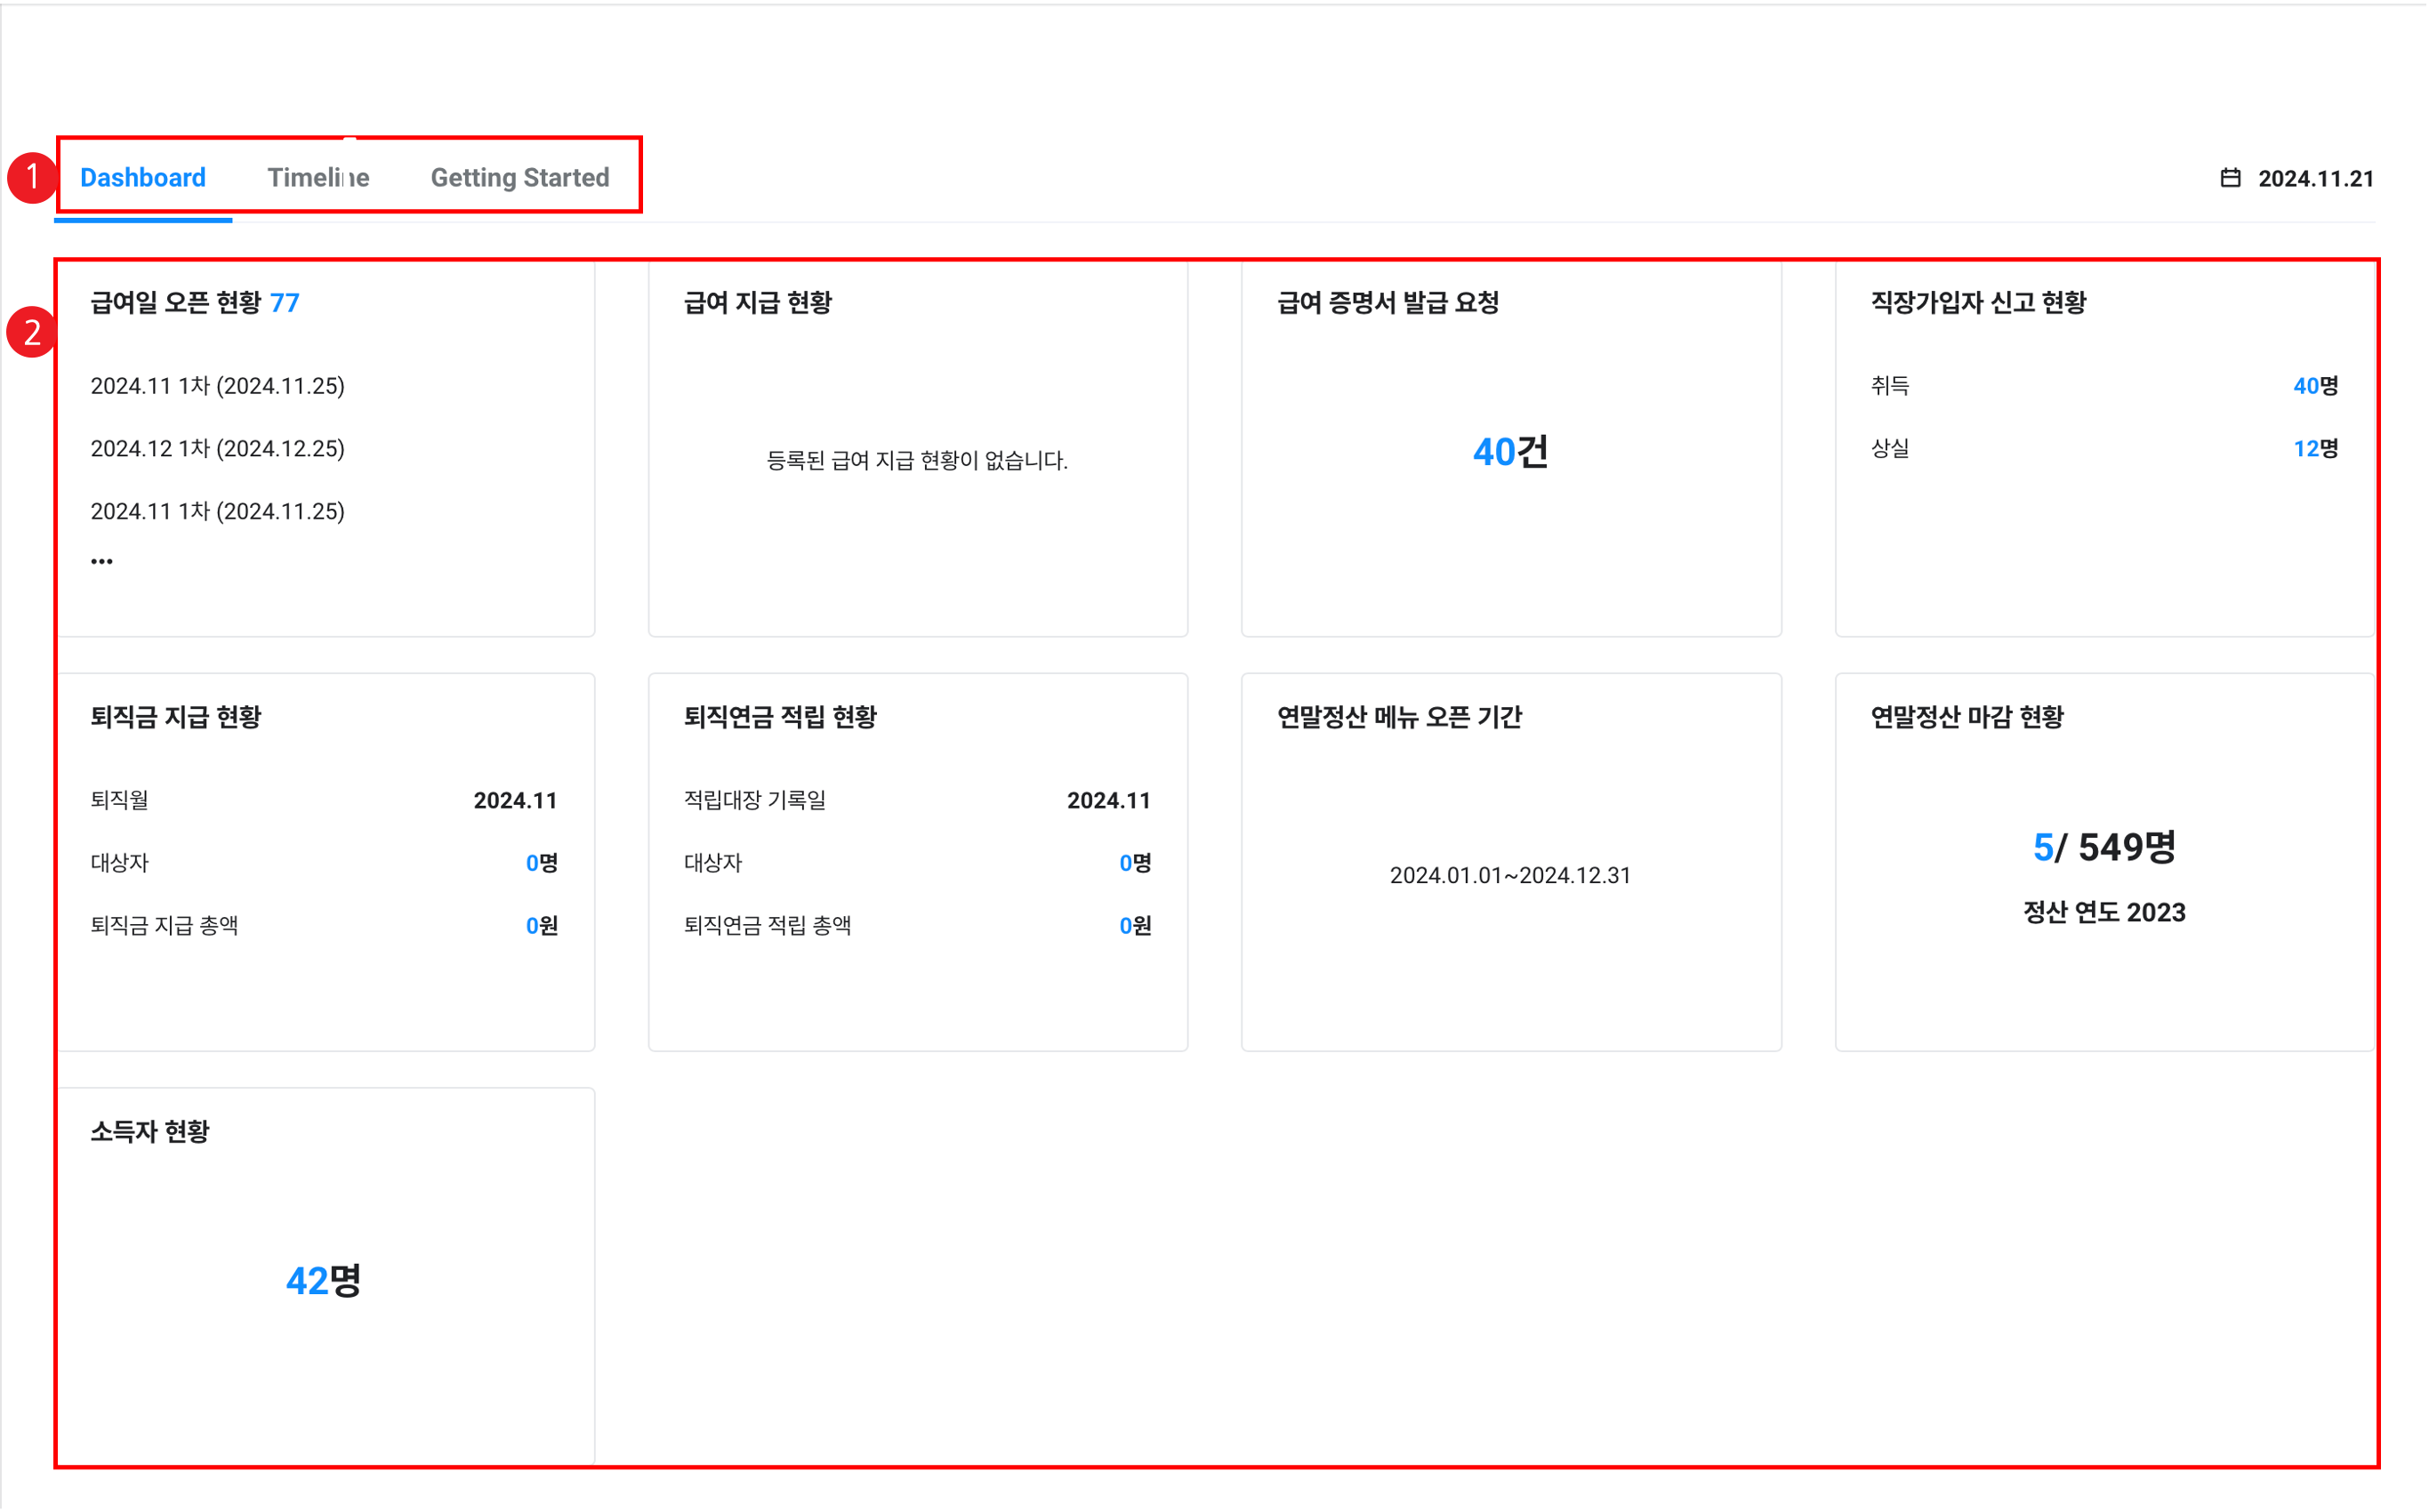2429x1512 pixels.
Task: Switch to the Timeline tab
Action: pos(318,178)
